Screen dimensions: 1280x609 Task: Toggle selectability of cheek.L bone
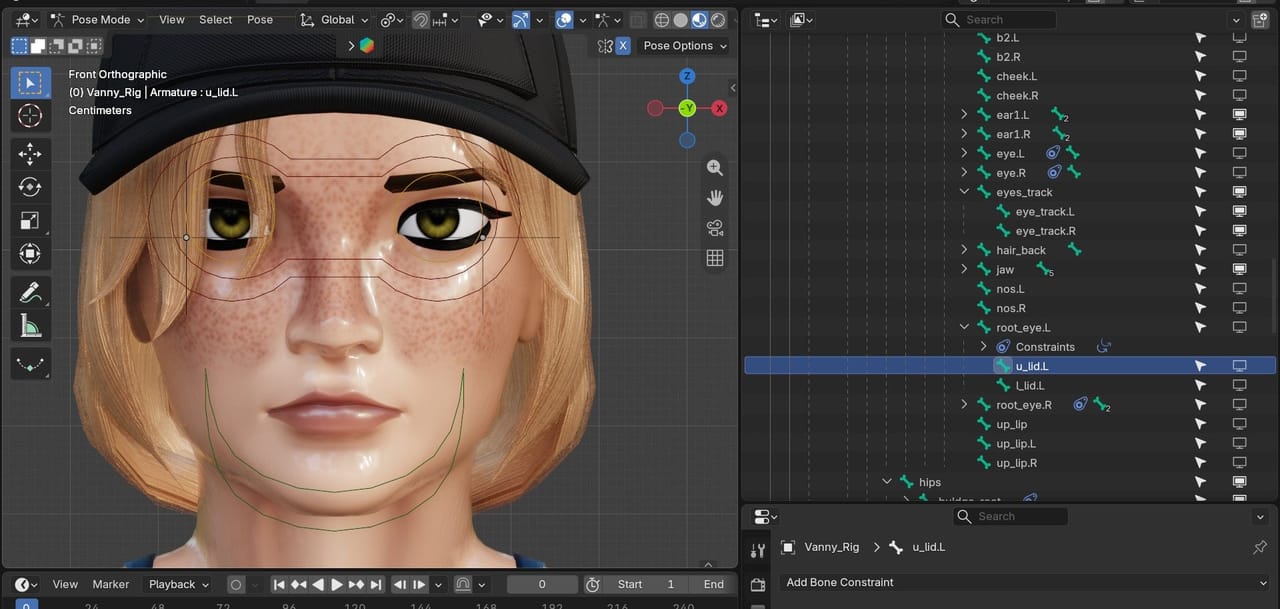tap(1200, 76)
